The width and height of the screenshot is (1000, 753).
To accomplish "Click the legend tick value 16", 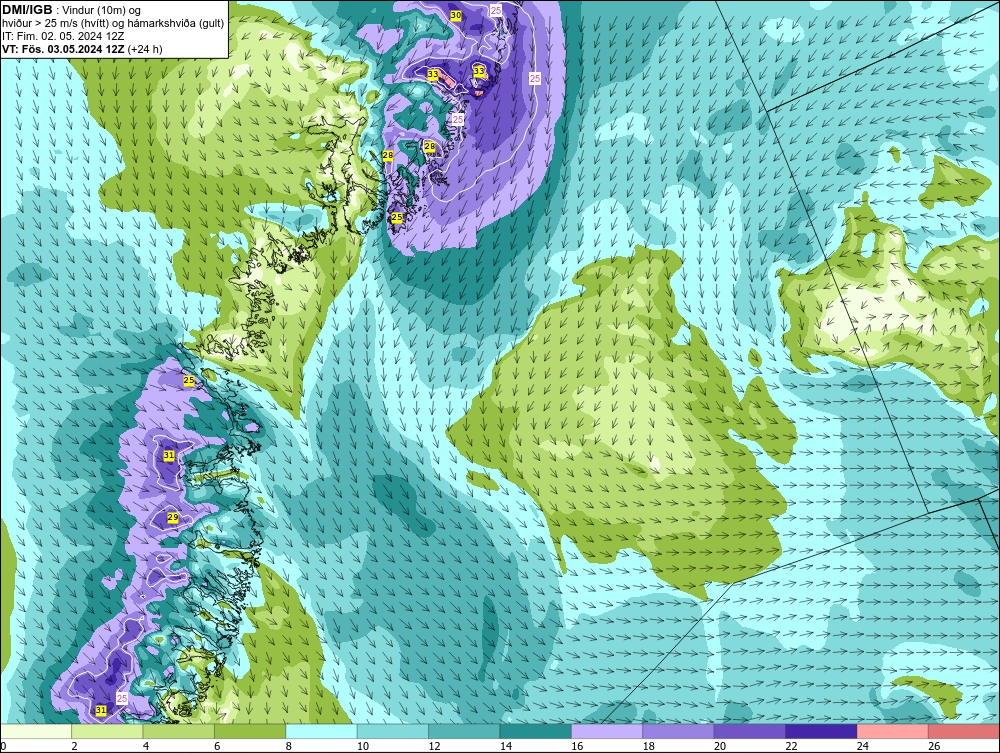I will 577,746.
